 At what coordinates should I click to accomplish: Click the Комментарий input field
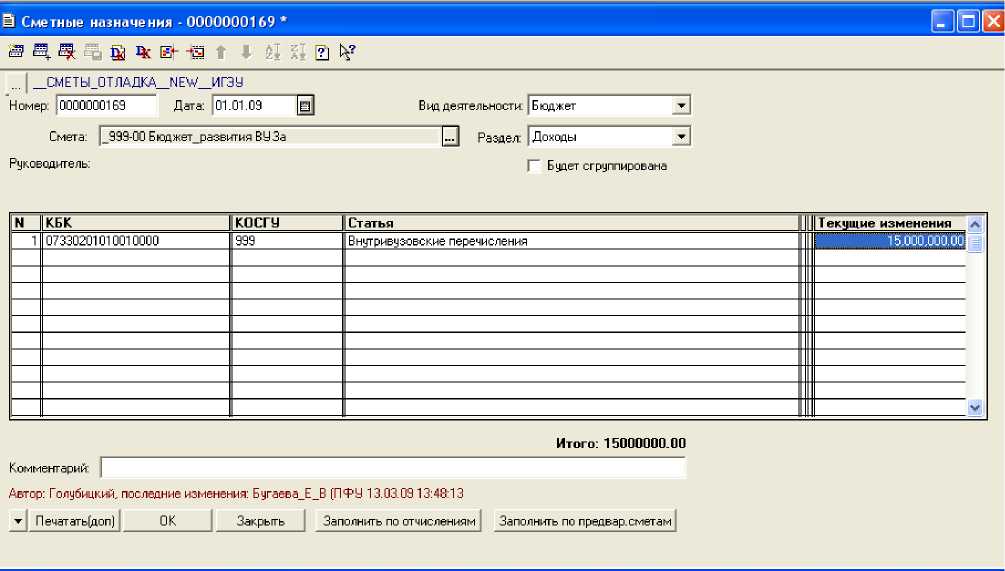[x=393, y=468]
